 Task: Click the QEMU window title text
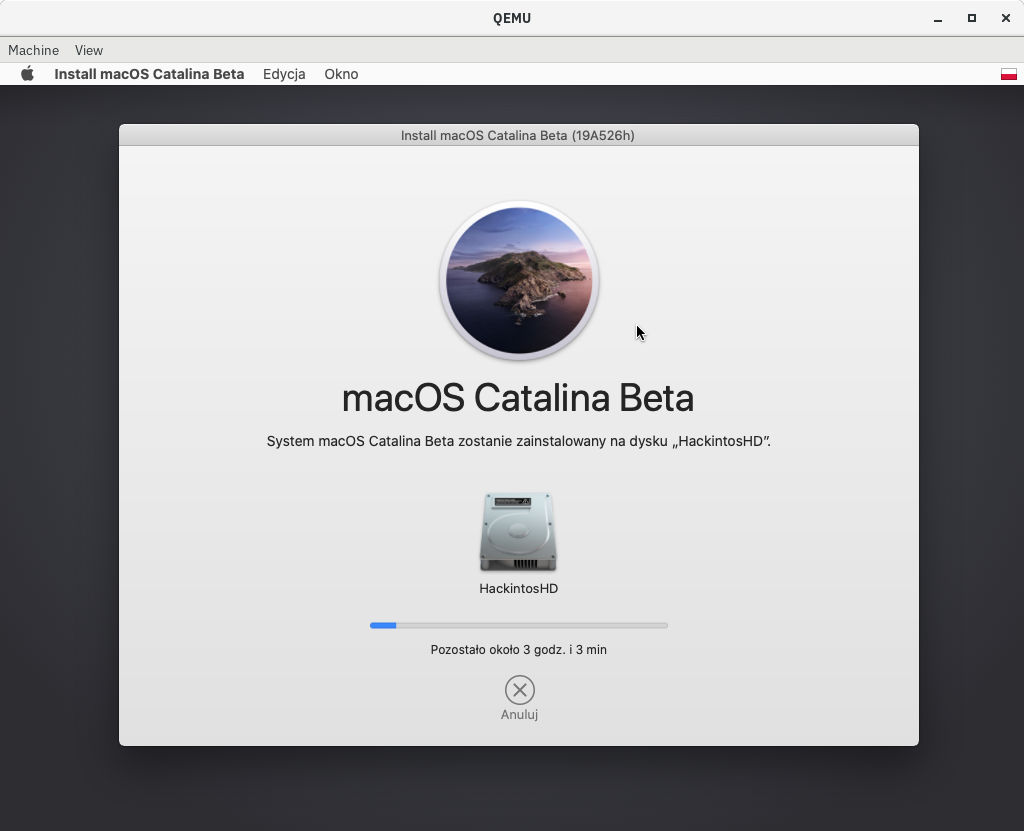[x=512, y=18]
